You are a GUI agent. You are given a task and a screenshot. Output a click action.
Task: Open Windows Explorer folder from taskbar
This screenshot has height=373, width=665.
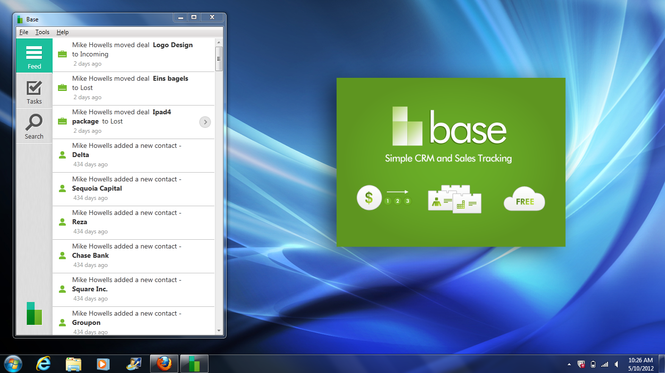coord(73,364)
